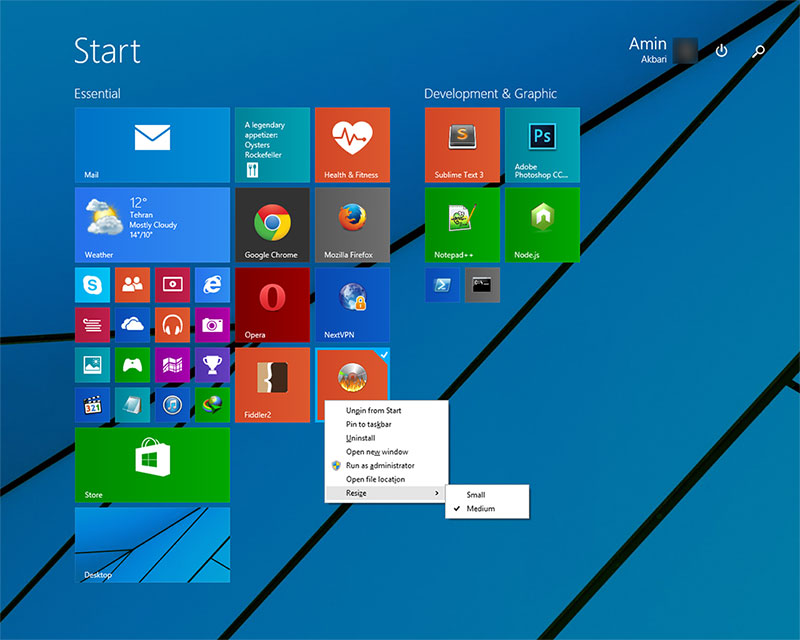The width and height of the screenshot is (800, 640).
Task: Launch the iTunes tile
Action: [x=172, y=405]
